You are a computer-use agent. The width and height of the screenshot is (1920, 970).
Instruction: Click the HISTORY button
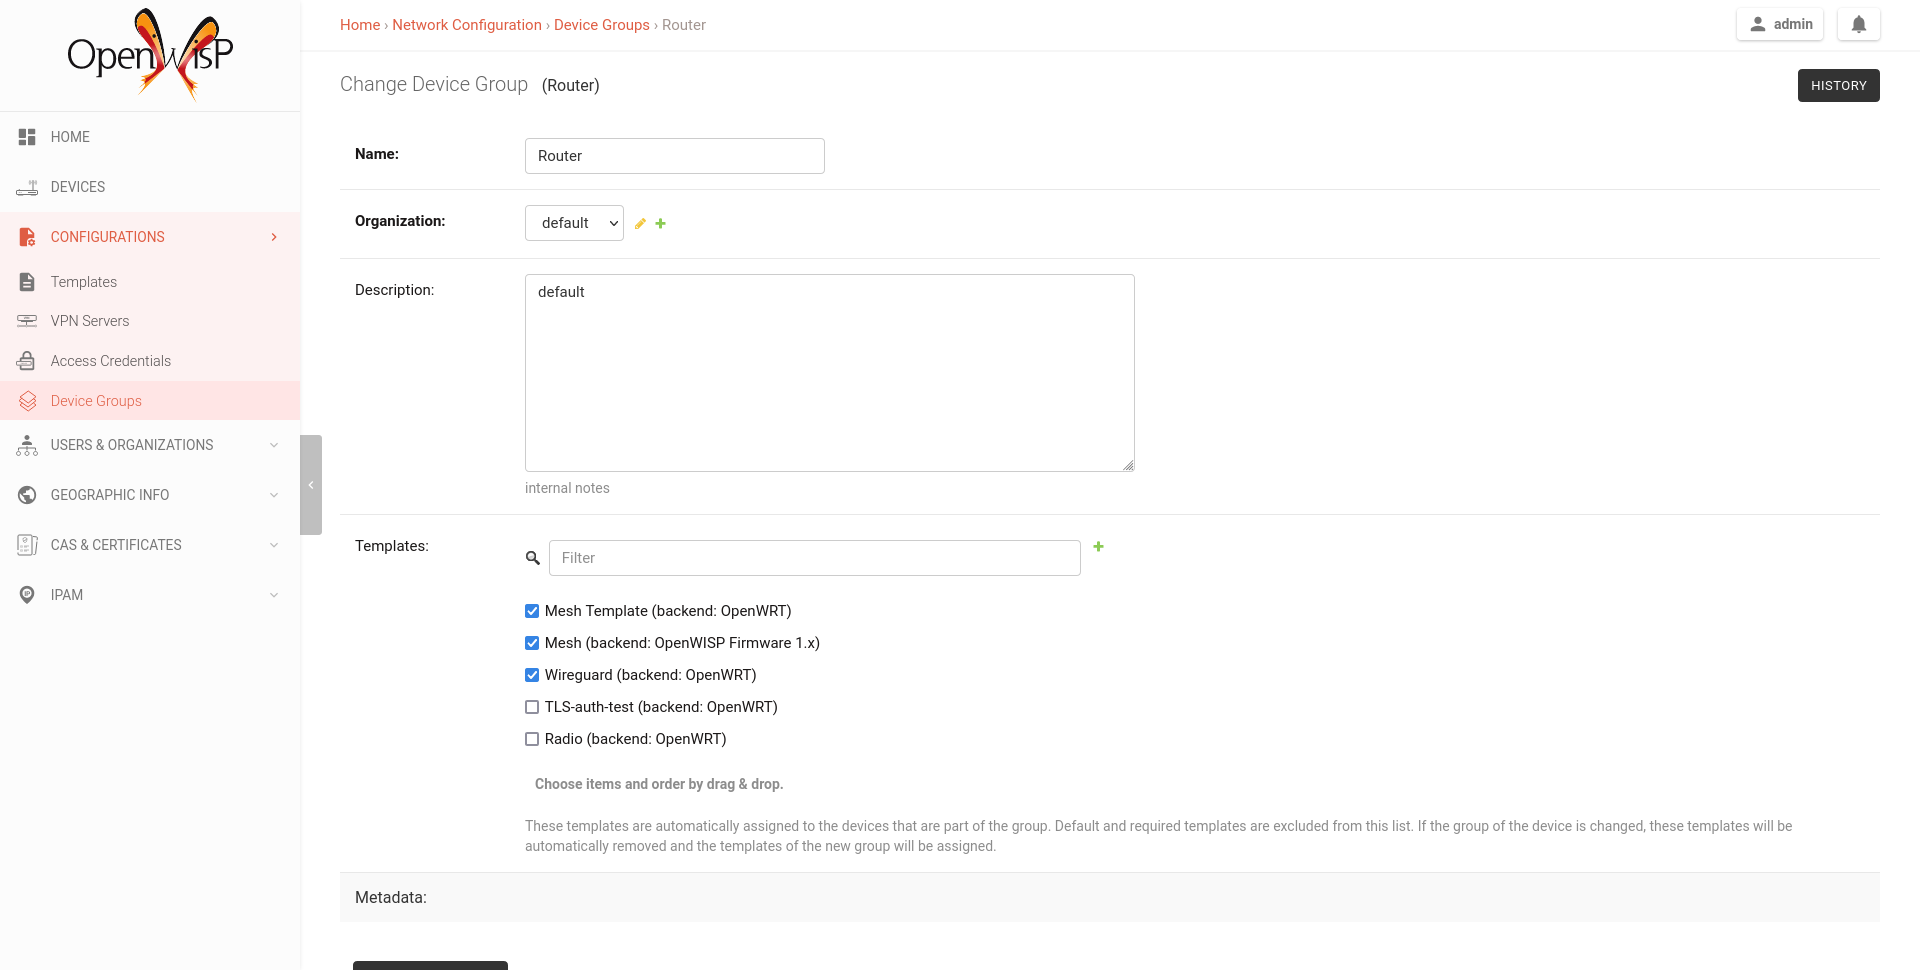[x=1838, y=85]
